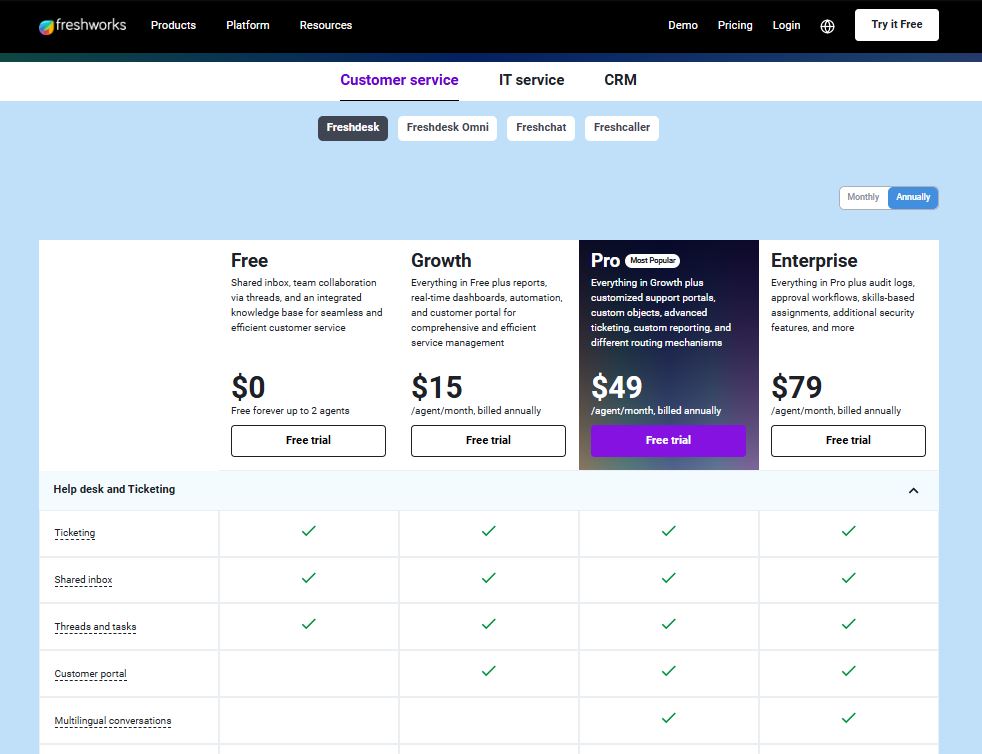Open the Resources menu
Viewport: 982px width, 754px height.
326,25
